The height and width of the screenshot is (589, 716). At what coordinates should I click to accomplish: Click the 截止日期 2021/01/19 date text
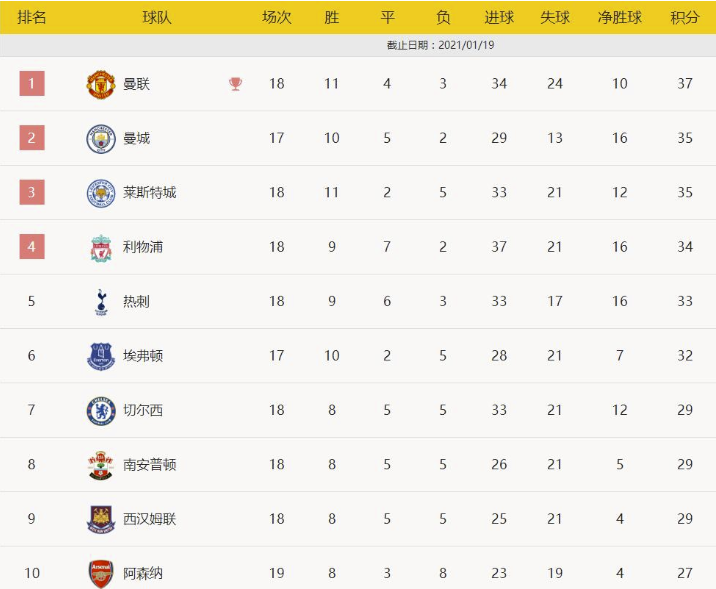click(441, 45)
